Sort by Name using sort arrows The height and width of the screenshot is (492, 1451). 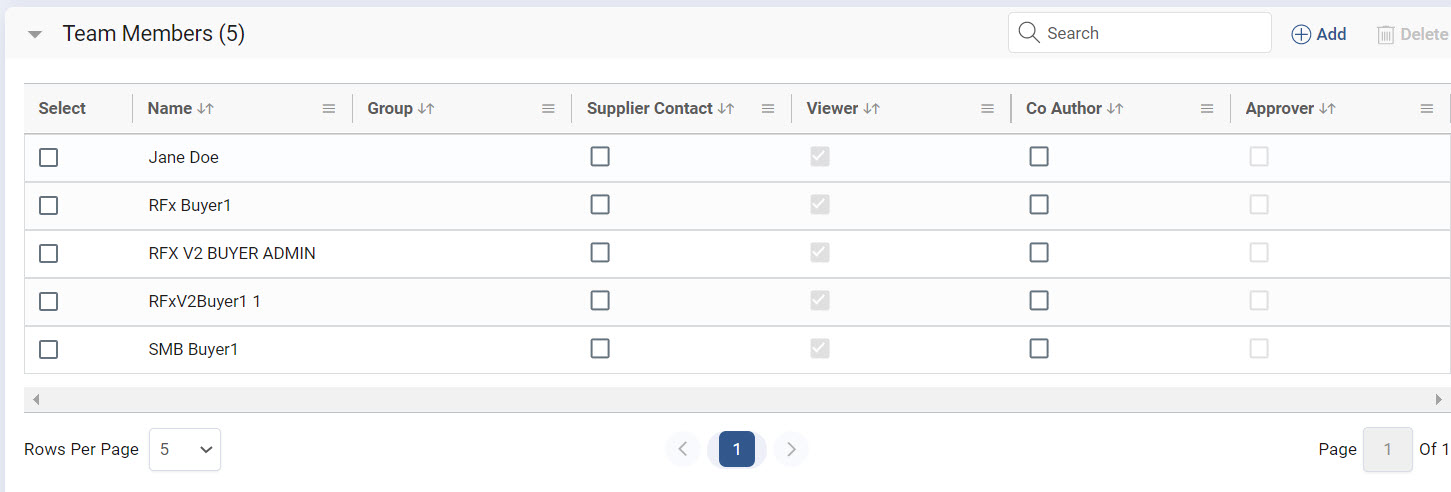(x=206, y=109)
